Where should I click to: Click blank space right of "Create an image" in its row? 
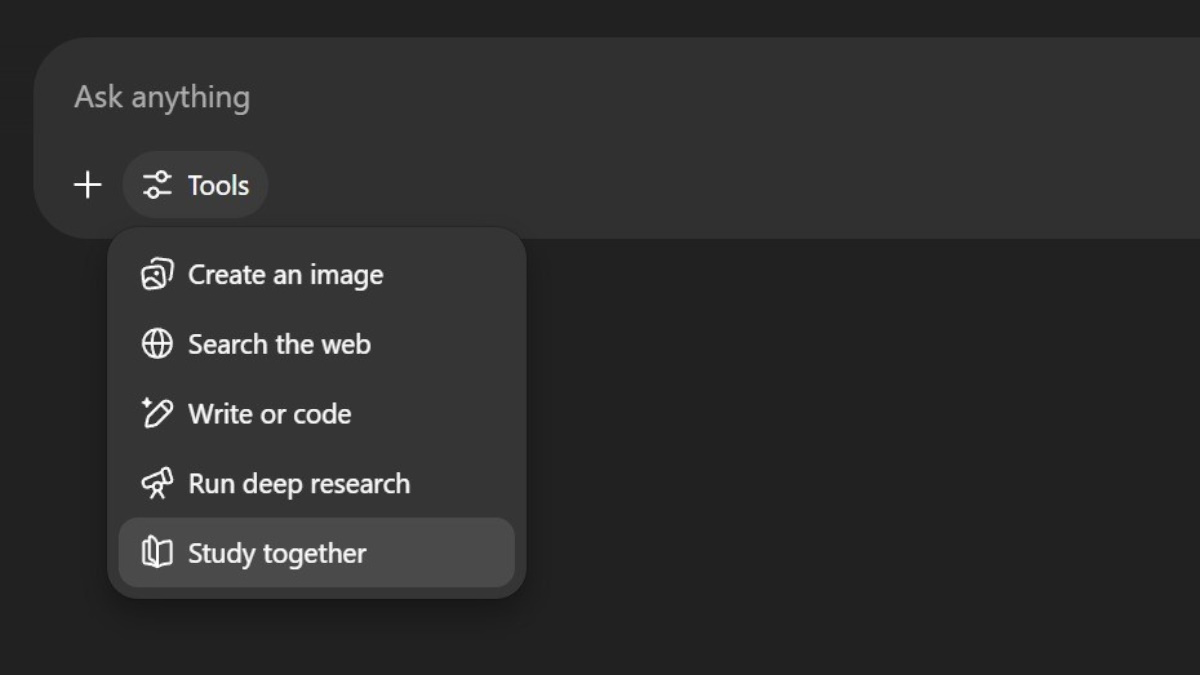coord(450,274)
